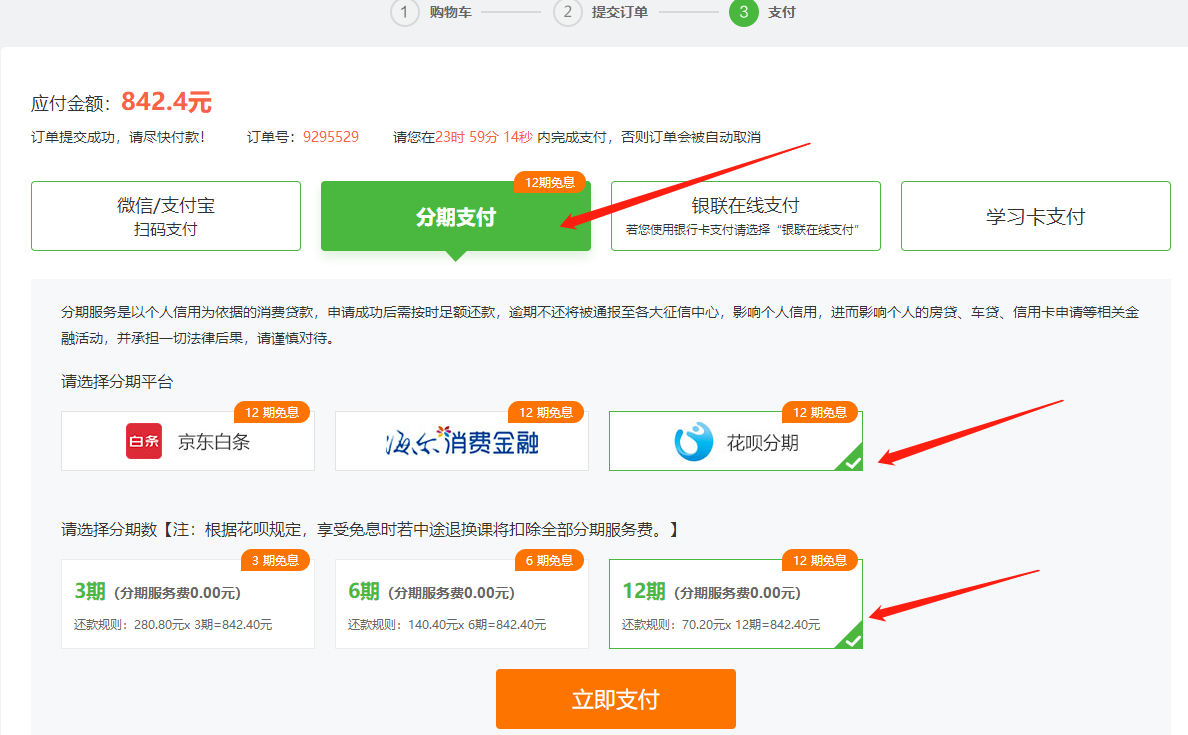Click the green step 3 payment circle

click(x=743, y=13)
